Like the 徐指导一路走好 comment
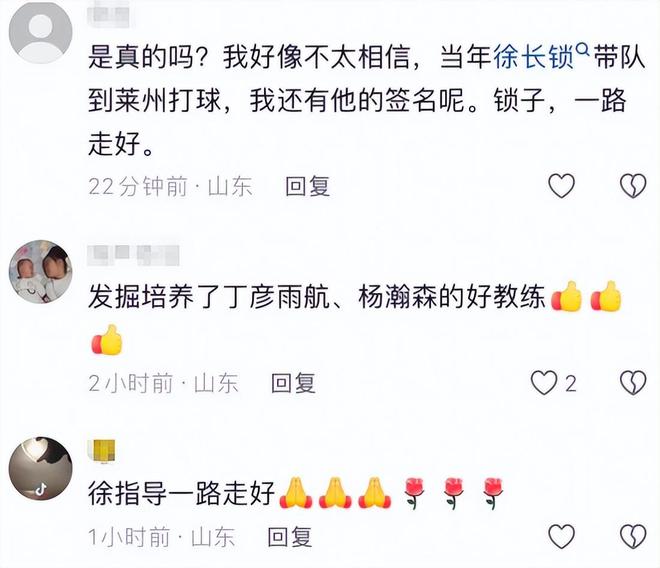The image size is (660, 568). (x=562, y=536)
